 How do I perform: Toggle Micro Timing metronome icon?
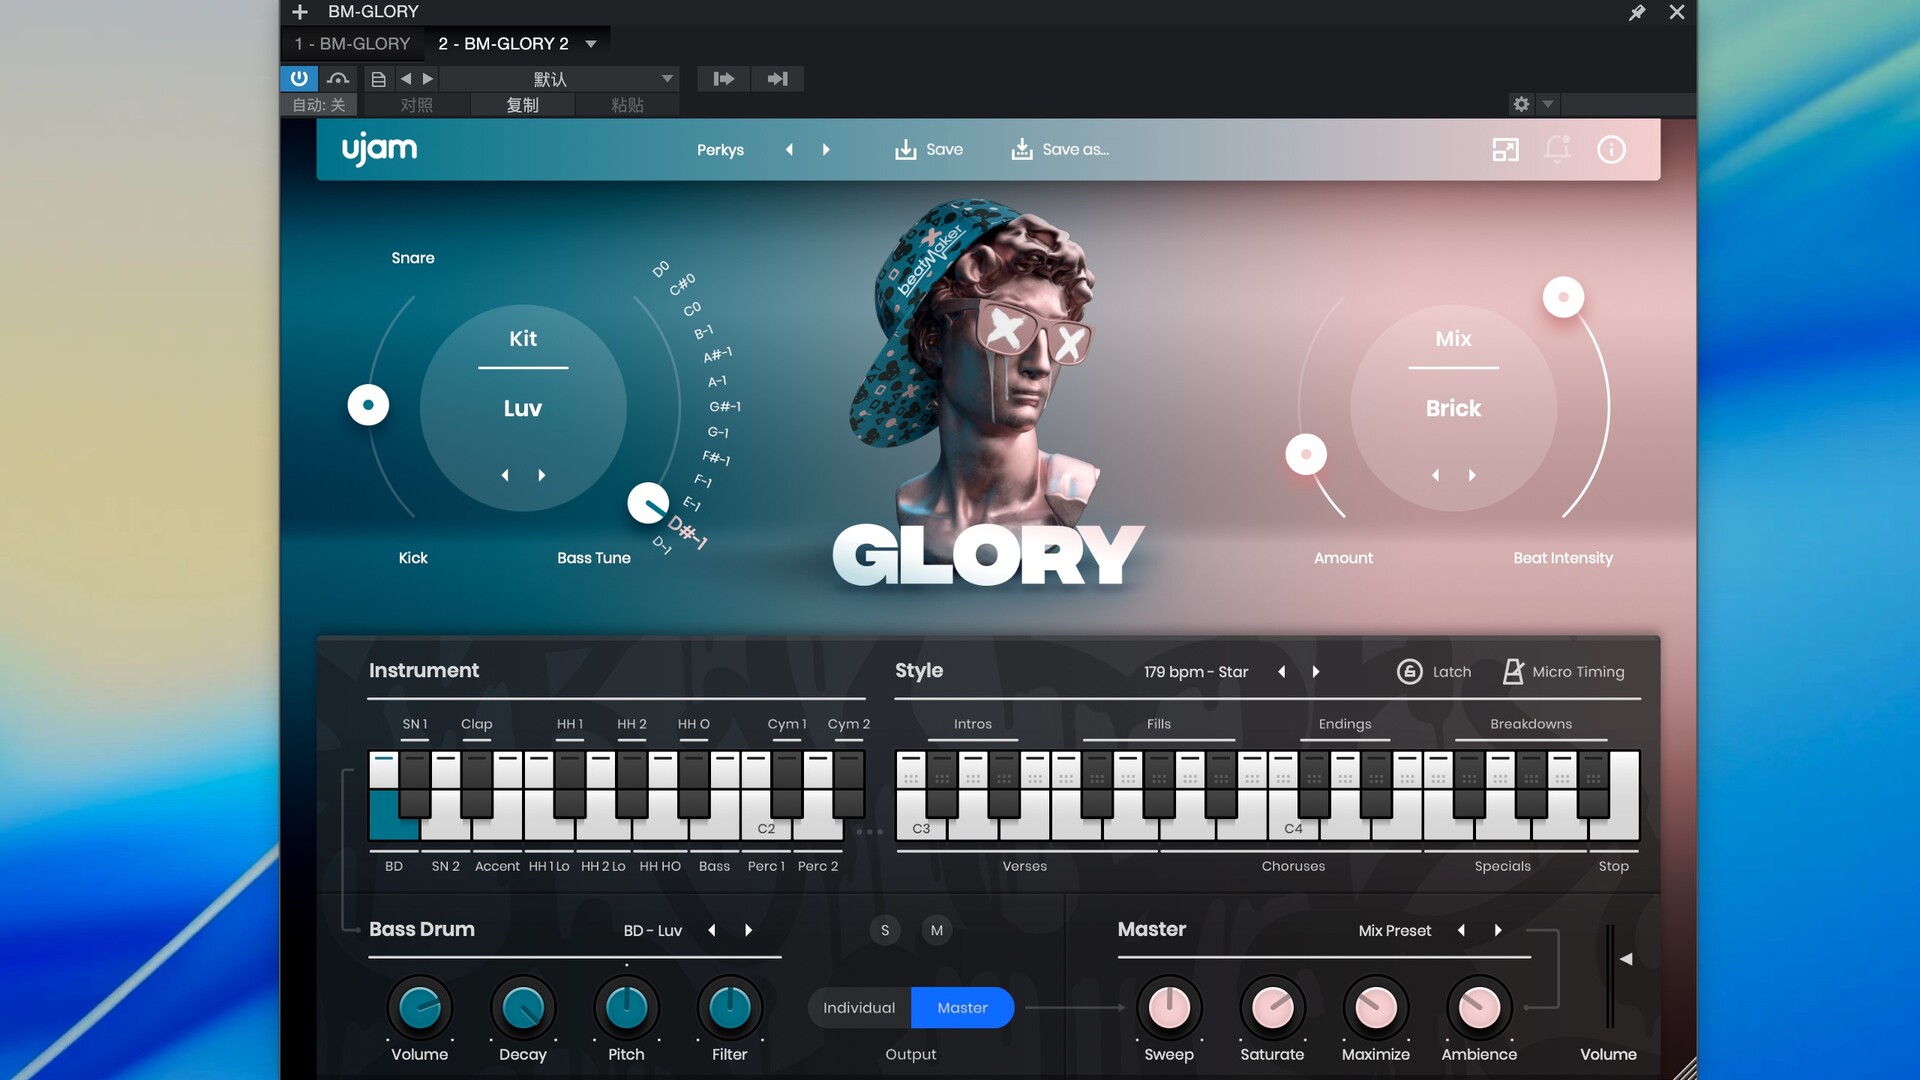click(x=1513, y=672)
